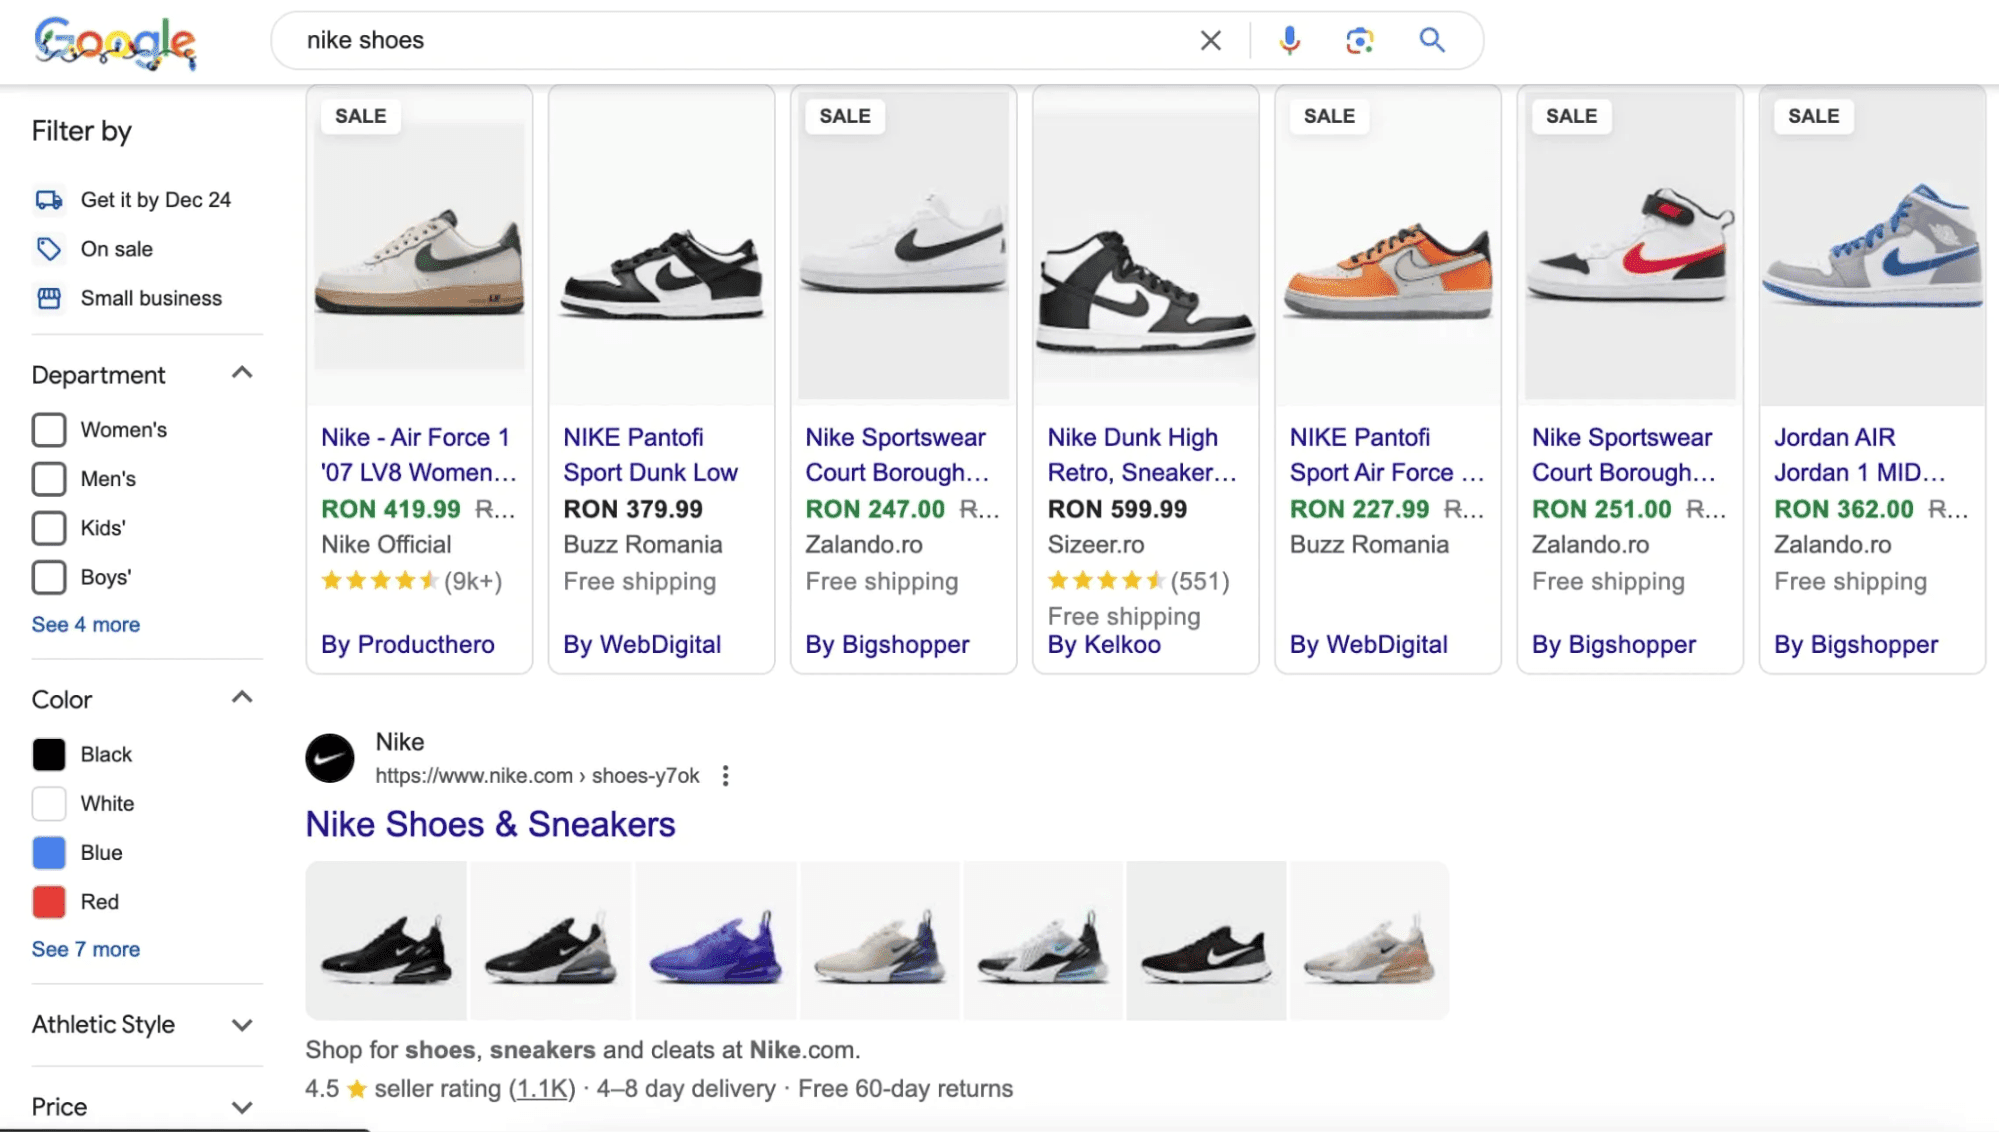Open the three-dot options menu on the Nike result
The image size is (1999, 1133).
click(x=726, y=775)
